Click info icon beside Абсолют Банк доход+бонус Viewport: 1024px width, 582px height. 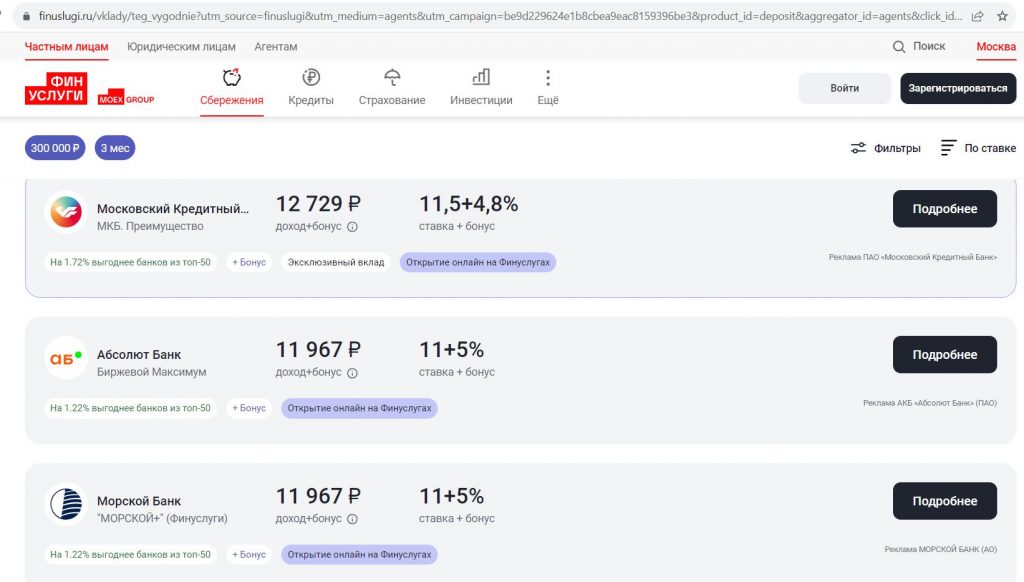352,373
